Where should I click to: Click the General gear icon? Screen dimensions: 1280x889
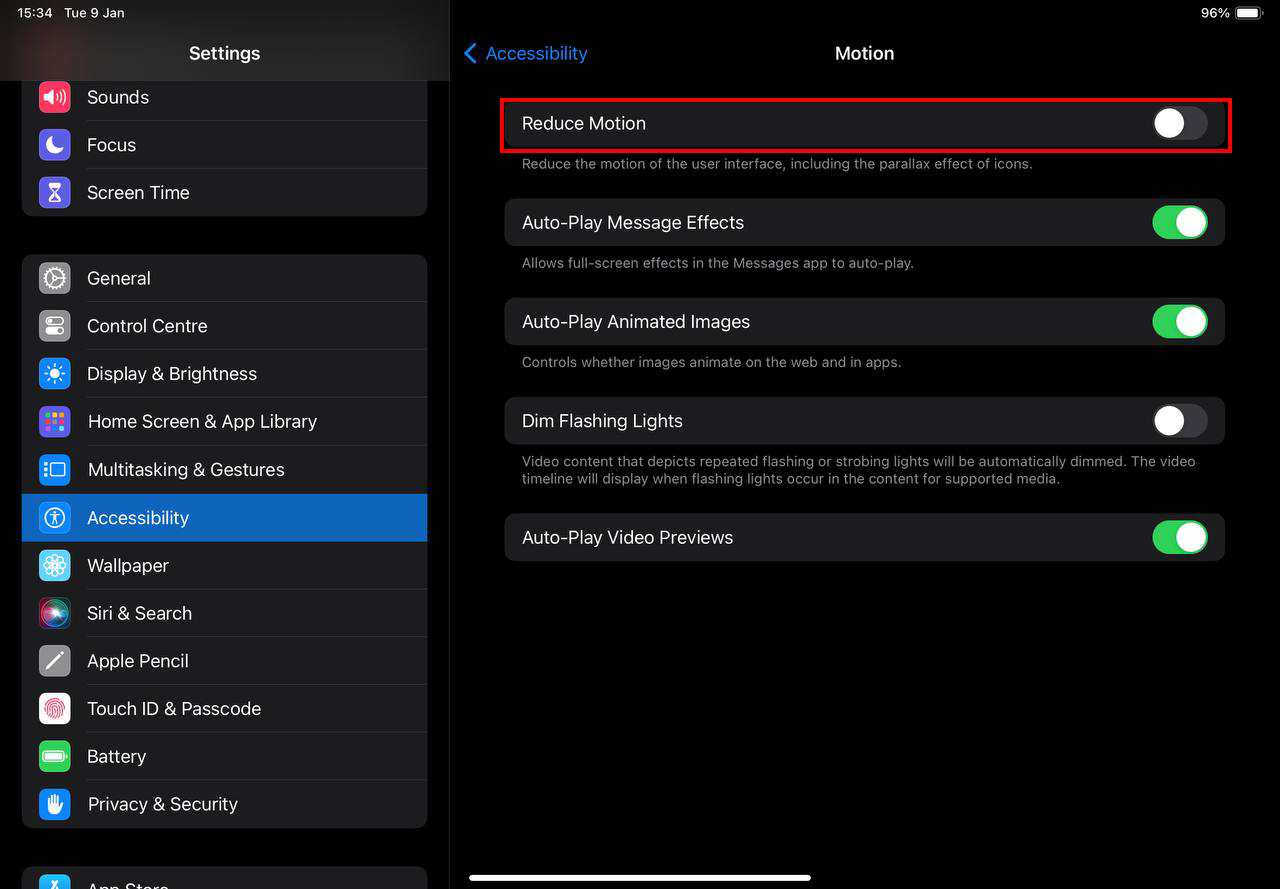54,278
